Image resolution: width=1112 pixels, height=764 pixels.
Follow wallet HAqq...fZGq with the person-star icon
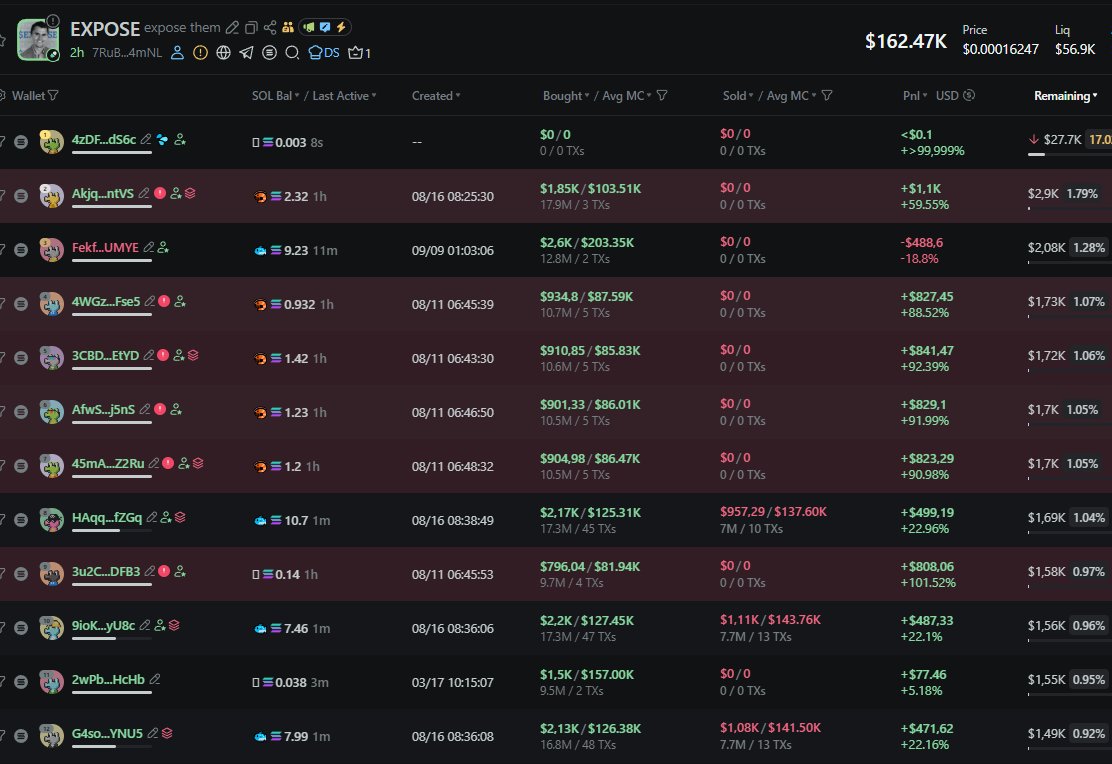click(166, 517)
